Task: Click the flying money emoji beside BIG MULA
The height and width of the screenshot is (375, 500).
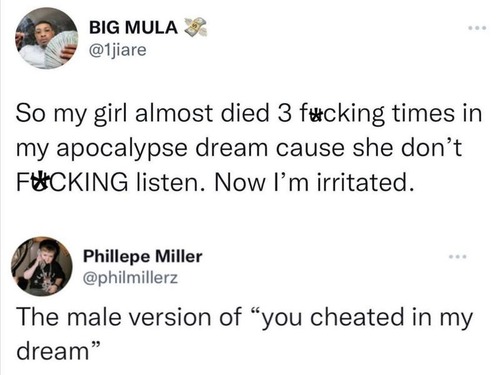Action: coord(195,27)
